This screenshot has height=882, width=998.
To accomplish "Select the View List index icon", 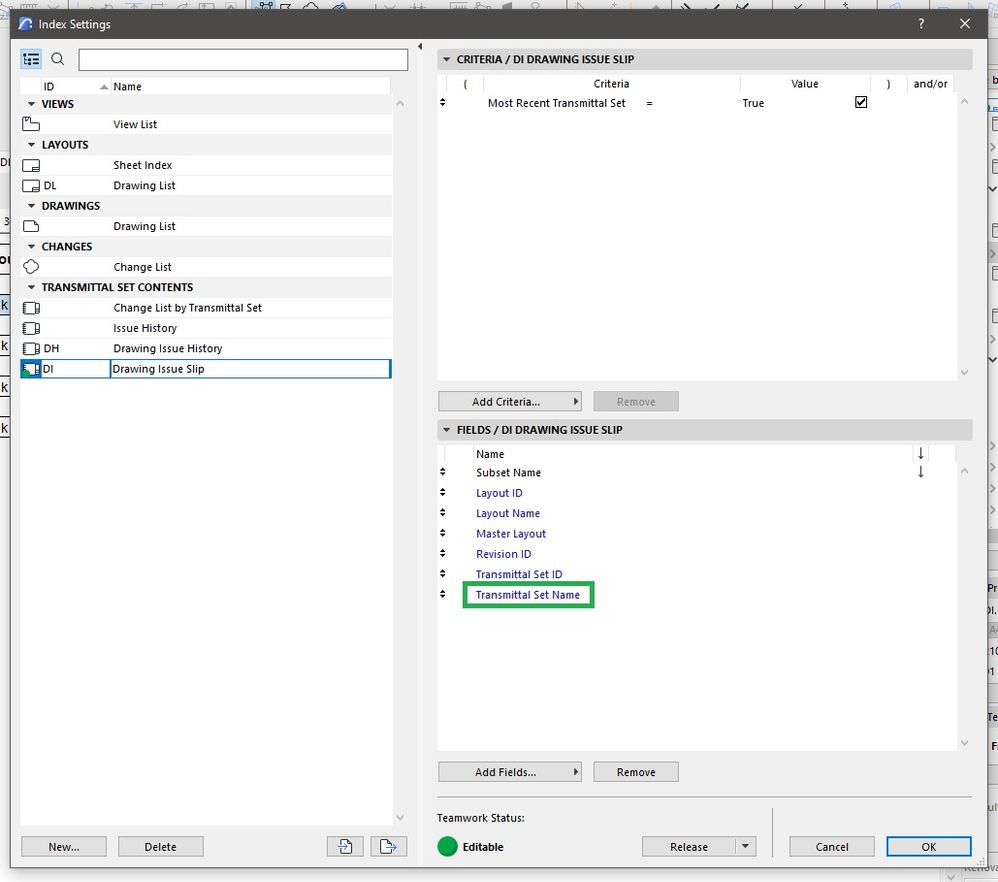I will pos(31,124).
